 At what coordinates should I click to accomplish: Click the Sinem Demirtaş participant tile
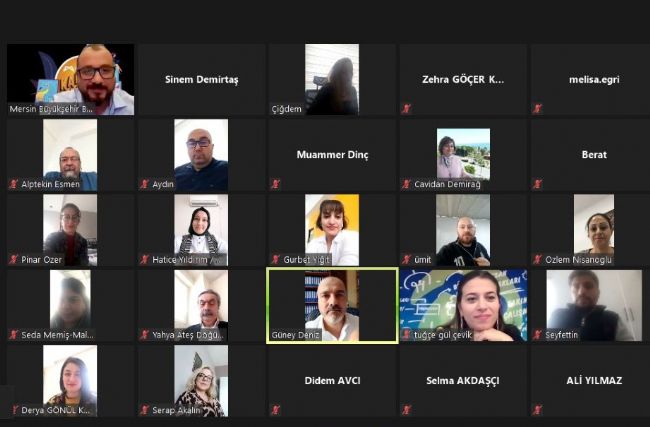201,79
